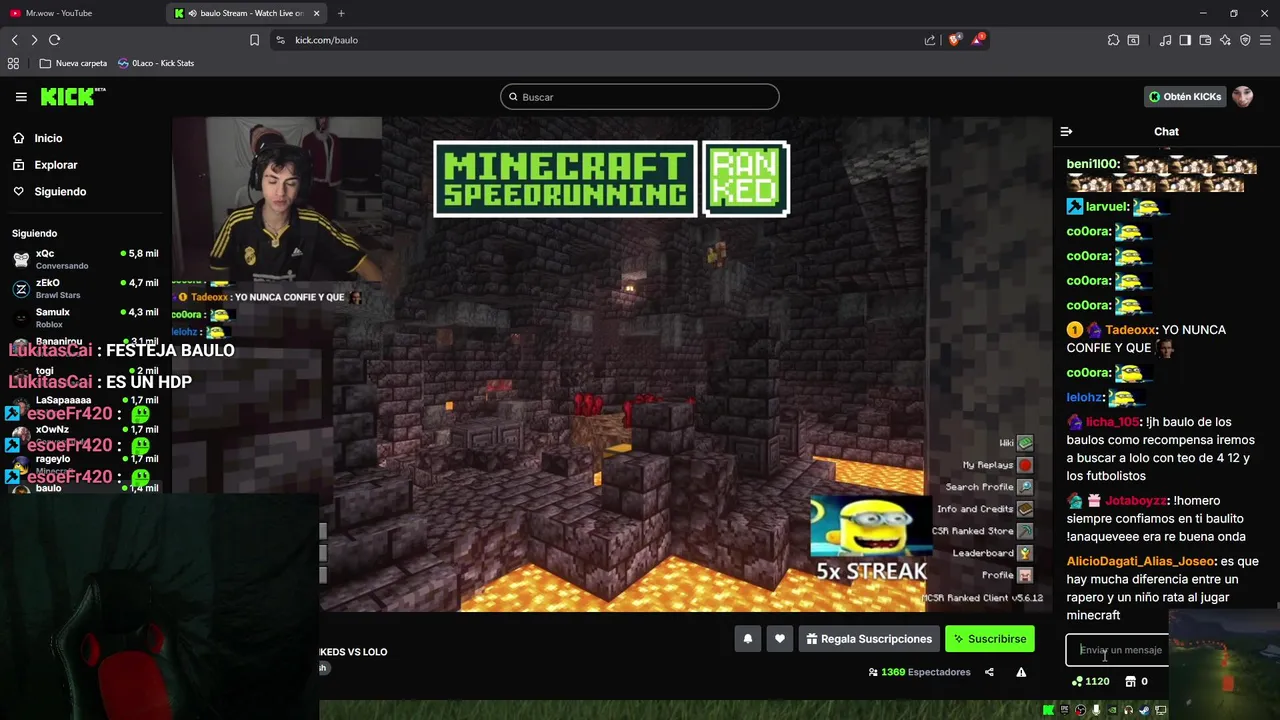Click username licha_105 in chat
The image size is (1280, 720).
(x=1112, y=422)
